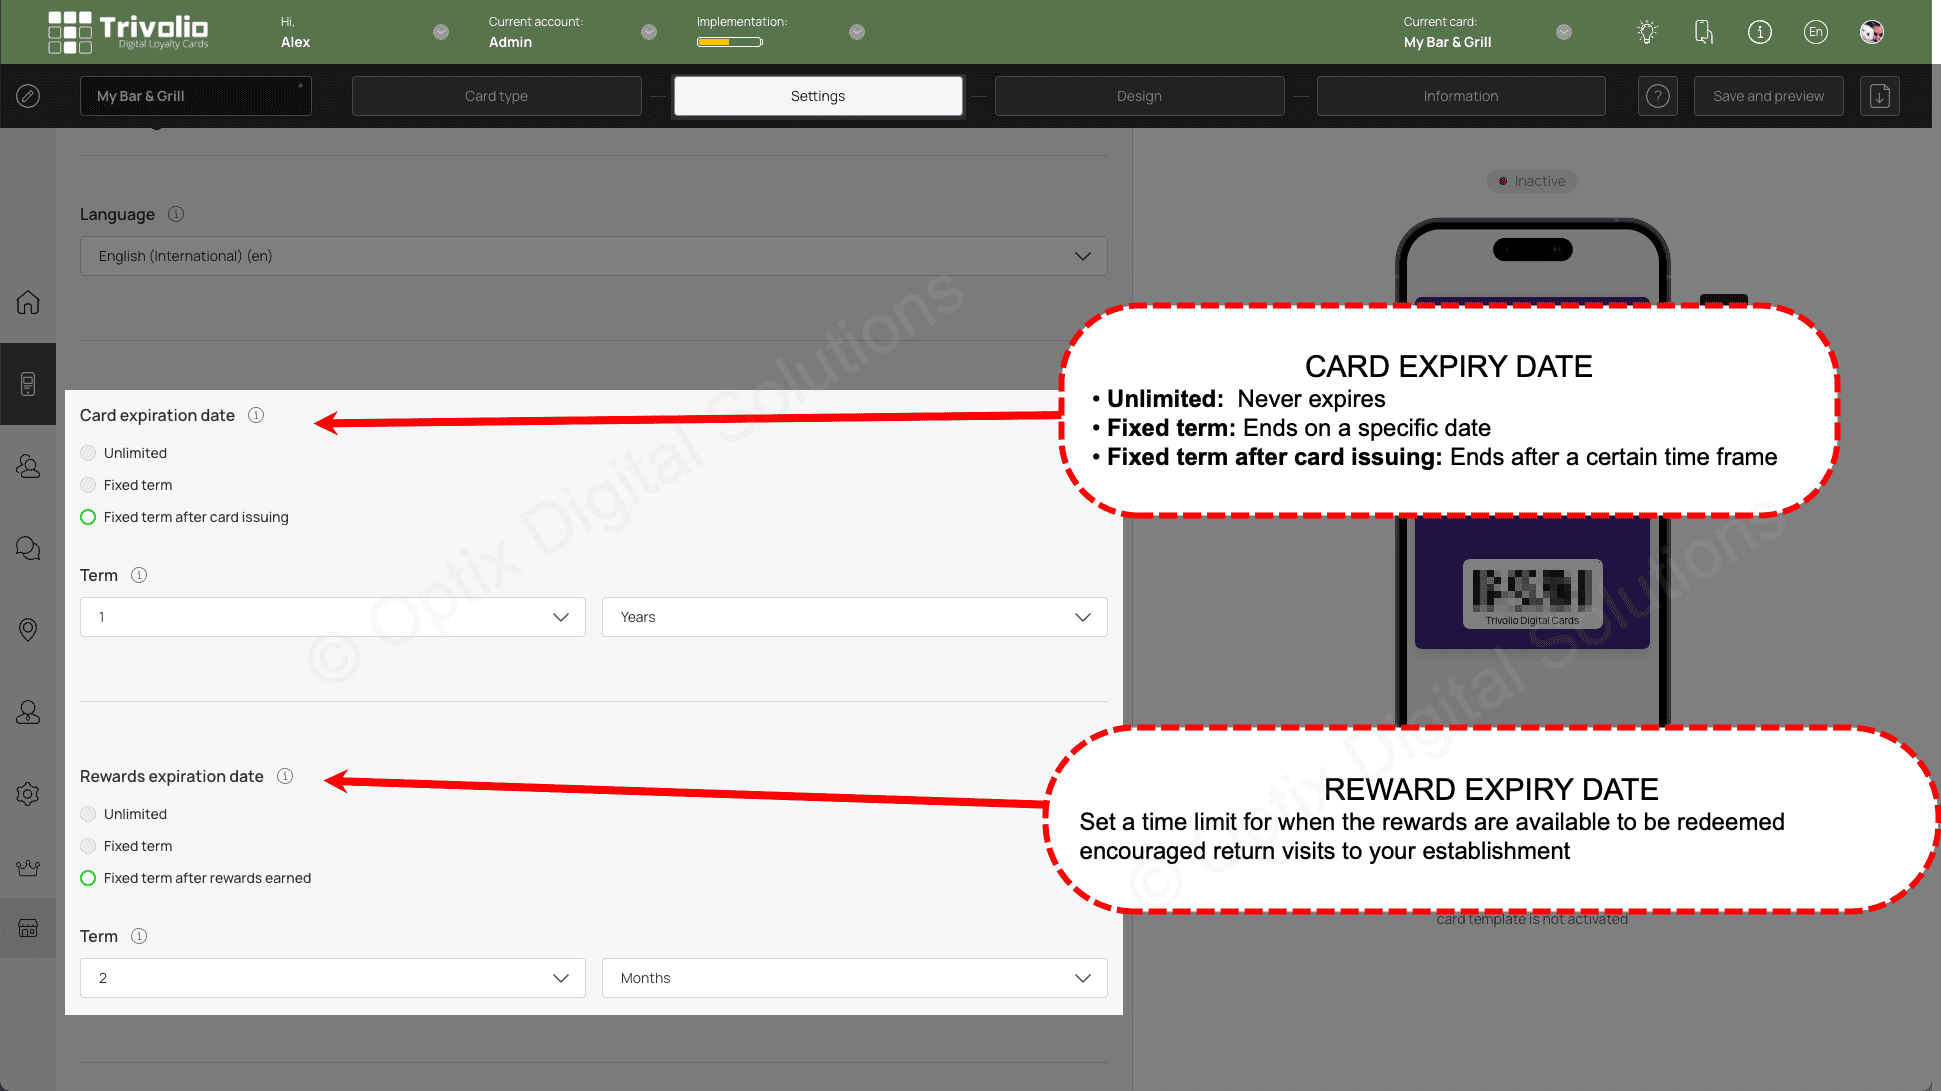Open the Managers user icon in the sidebar

[28, 711]
